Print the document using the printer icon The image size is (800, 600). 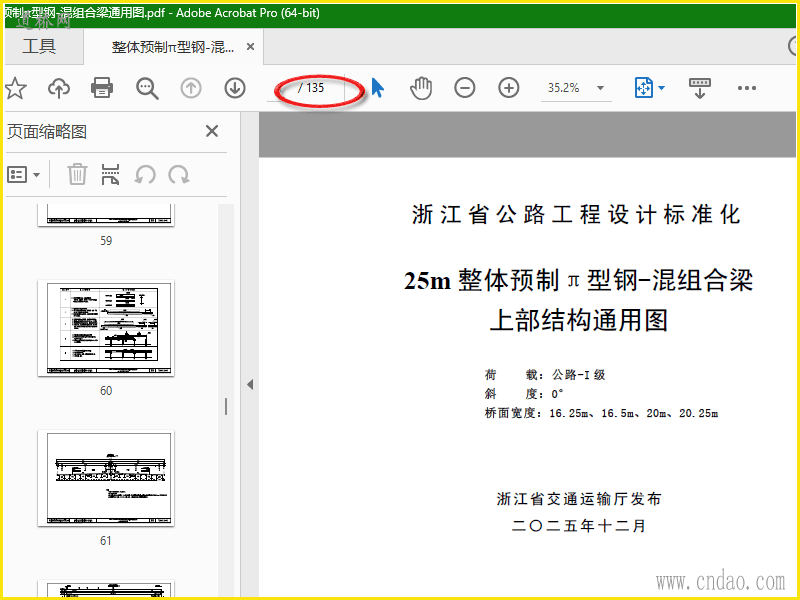[x=102, y=88]
